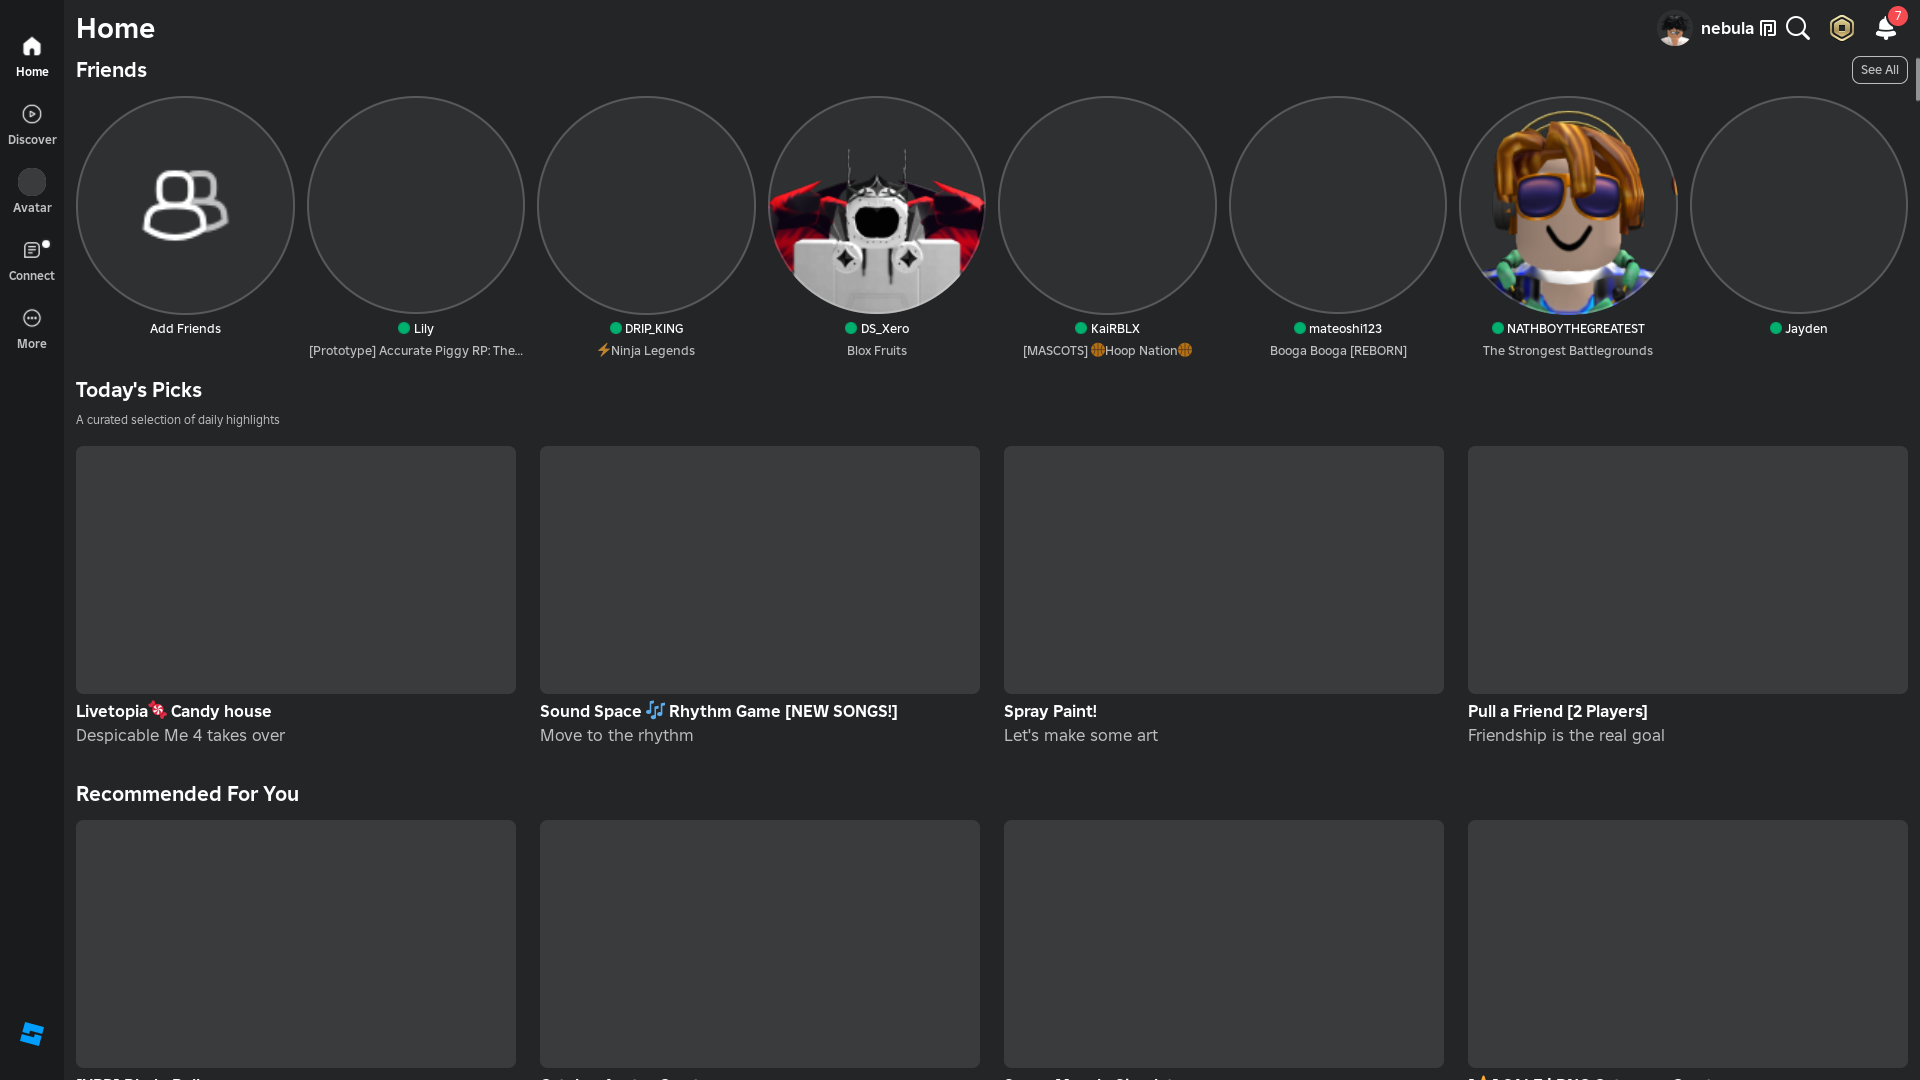The width and height of the screenshot is (1920, 1080).
Task: Click the Blox Fruits game text
Action: click(x=877, y=351)
